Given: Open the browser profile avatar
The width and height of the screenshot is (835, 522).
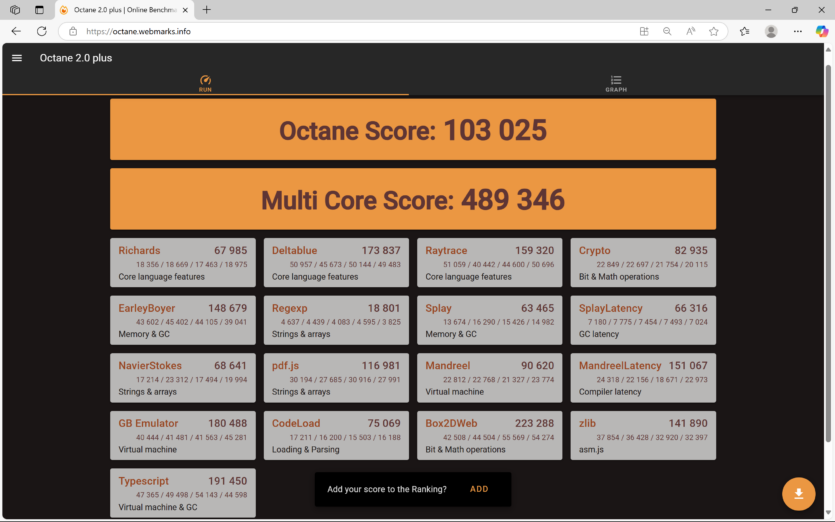Looking at the screenshot, I should coord(771,31).
